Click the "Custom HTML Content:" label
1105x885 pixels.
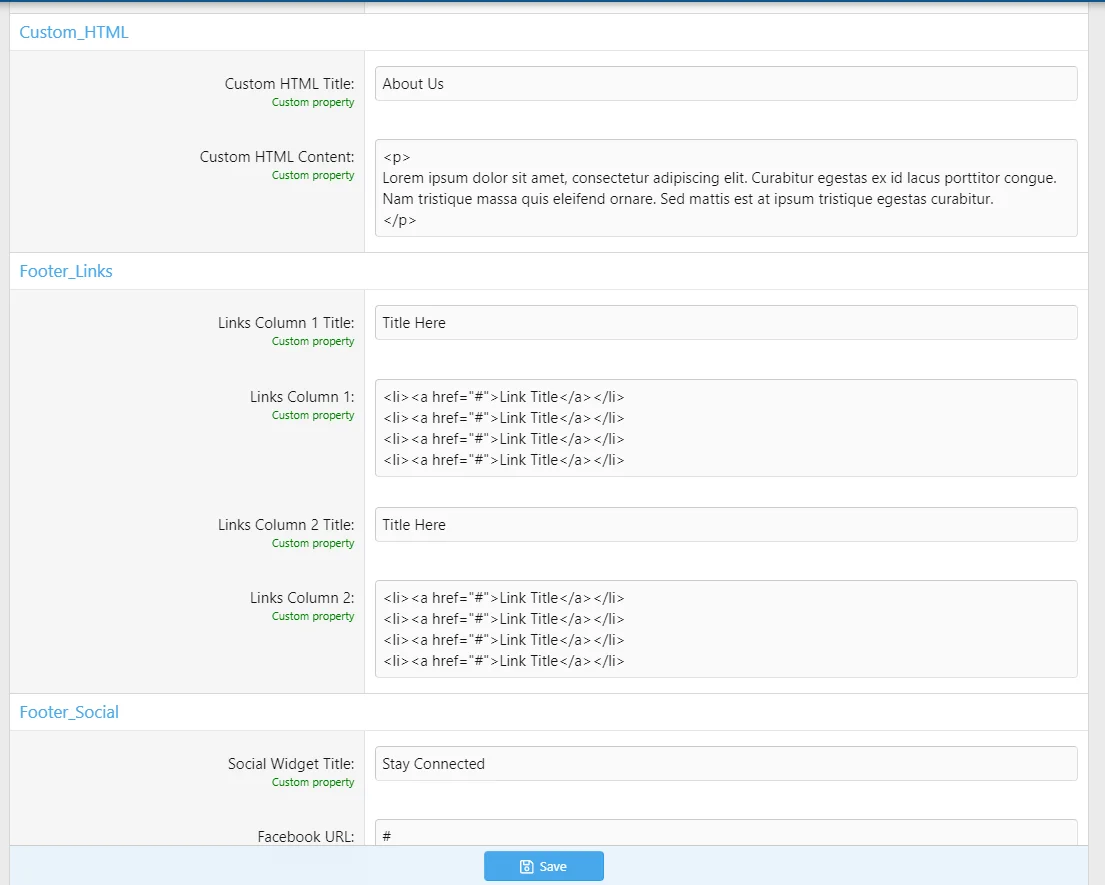277,157
